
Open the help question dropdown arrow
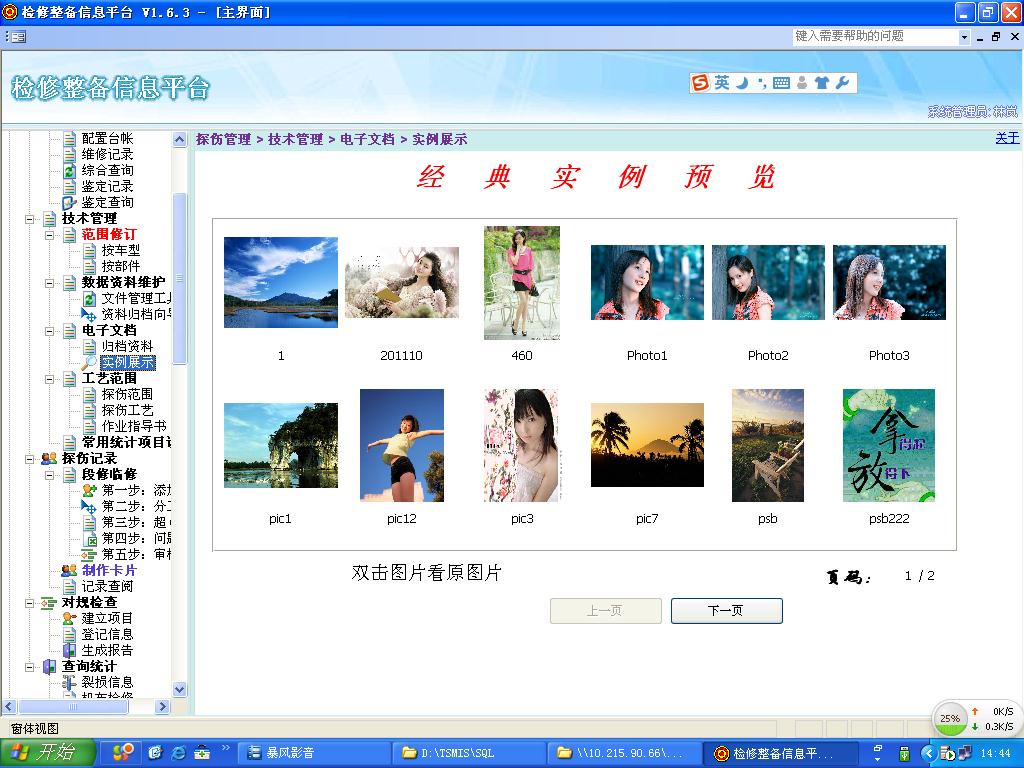(x=965, y=37)
